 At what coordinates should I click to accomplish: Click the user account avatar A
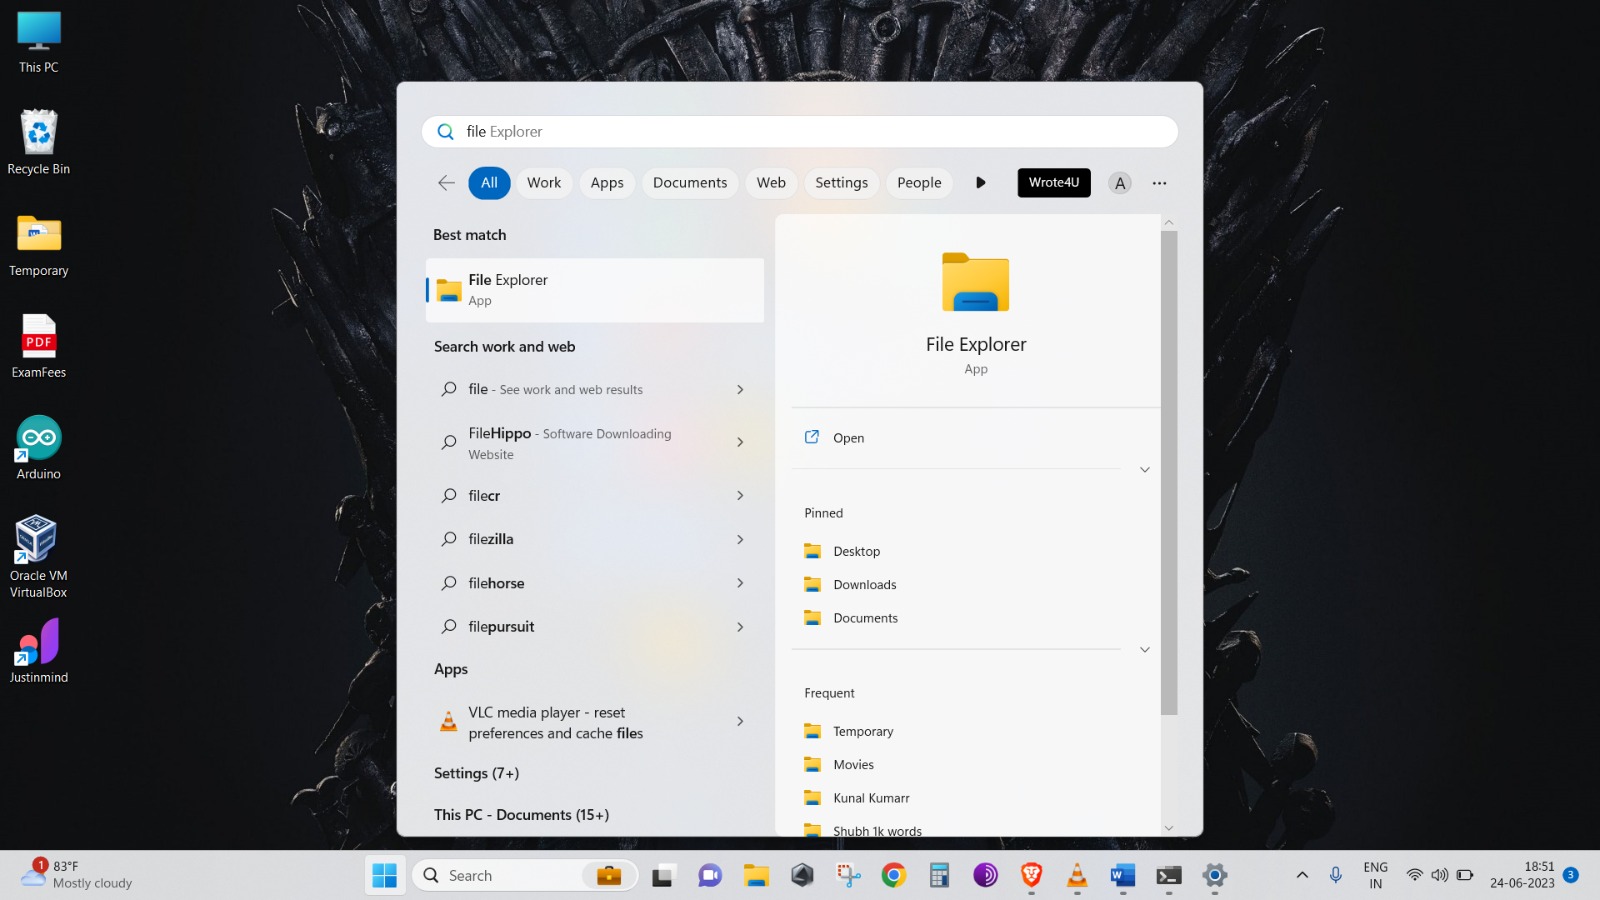tap(1120, 183)
